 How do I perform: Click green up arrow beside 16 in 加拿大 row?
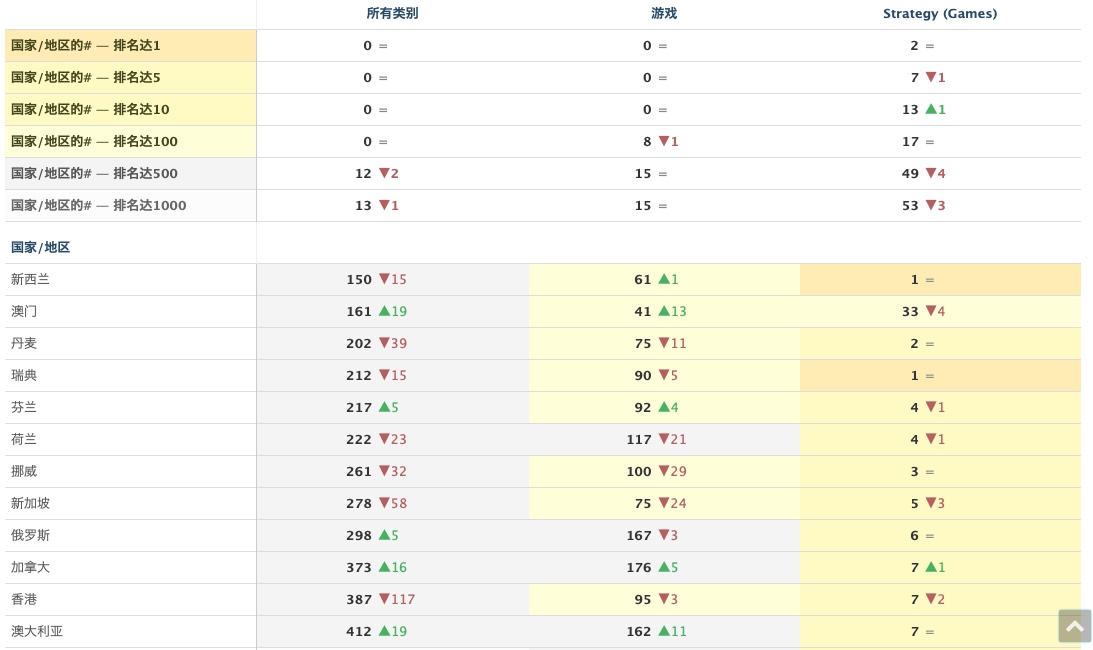point(384,567)
